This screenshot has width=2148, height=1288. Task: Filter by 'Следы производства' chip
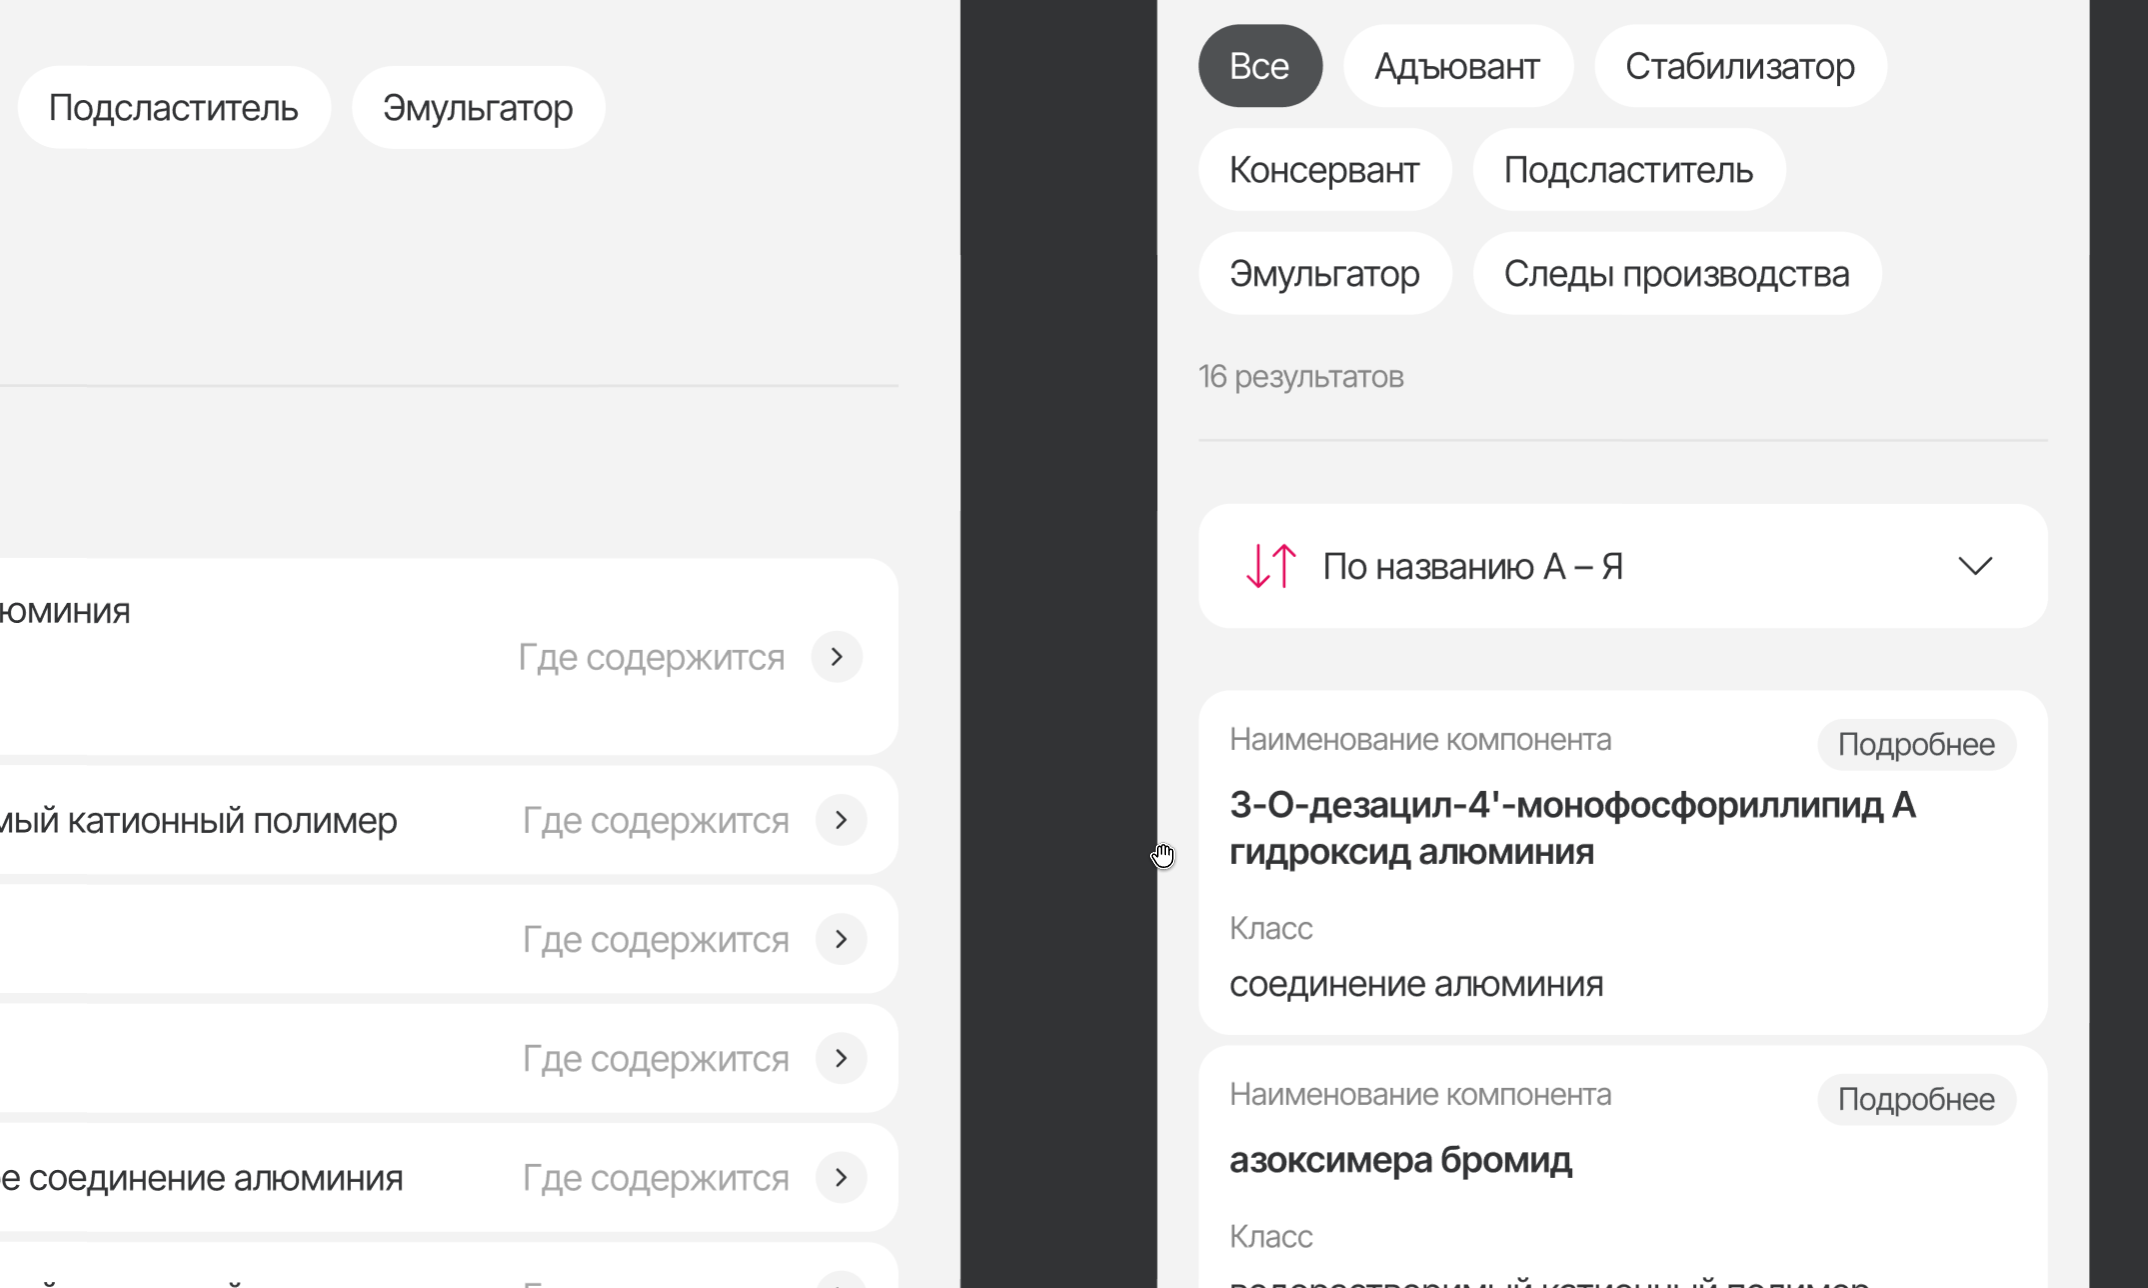coord(1676,274)
